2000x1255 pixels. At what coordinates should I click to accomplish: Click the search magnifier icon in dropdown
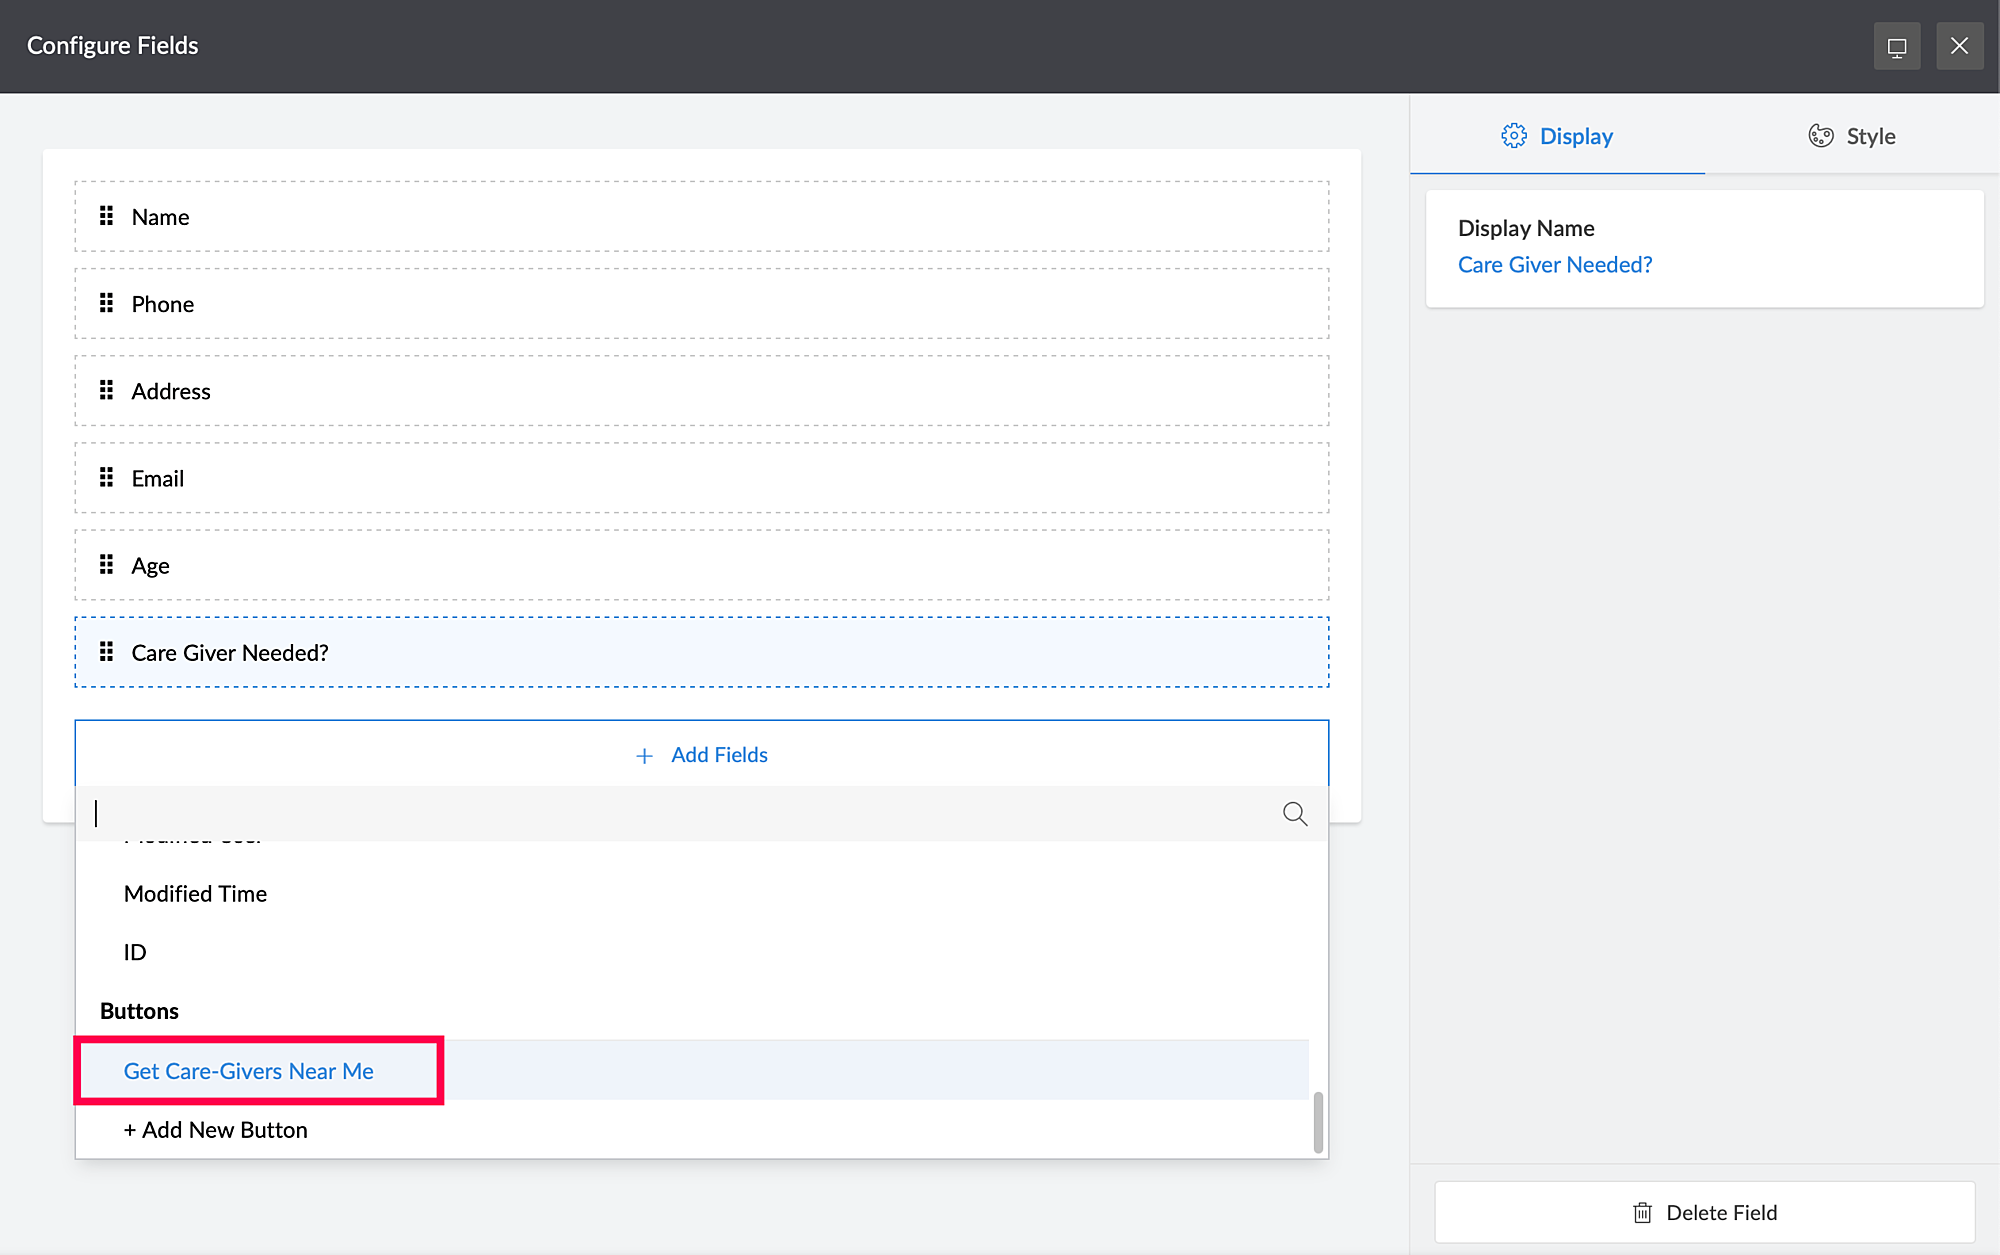pos(1295,814)
